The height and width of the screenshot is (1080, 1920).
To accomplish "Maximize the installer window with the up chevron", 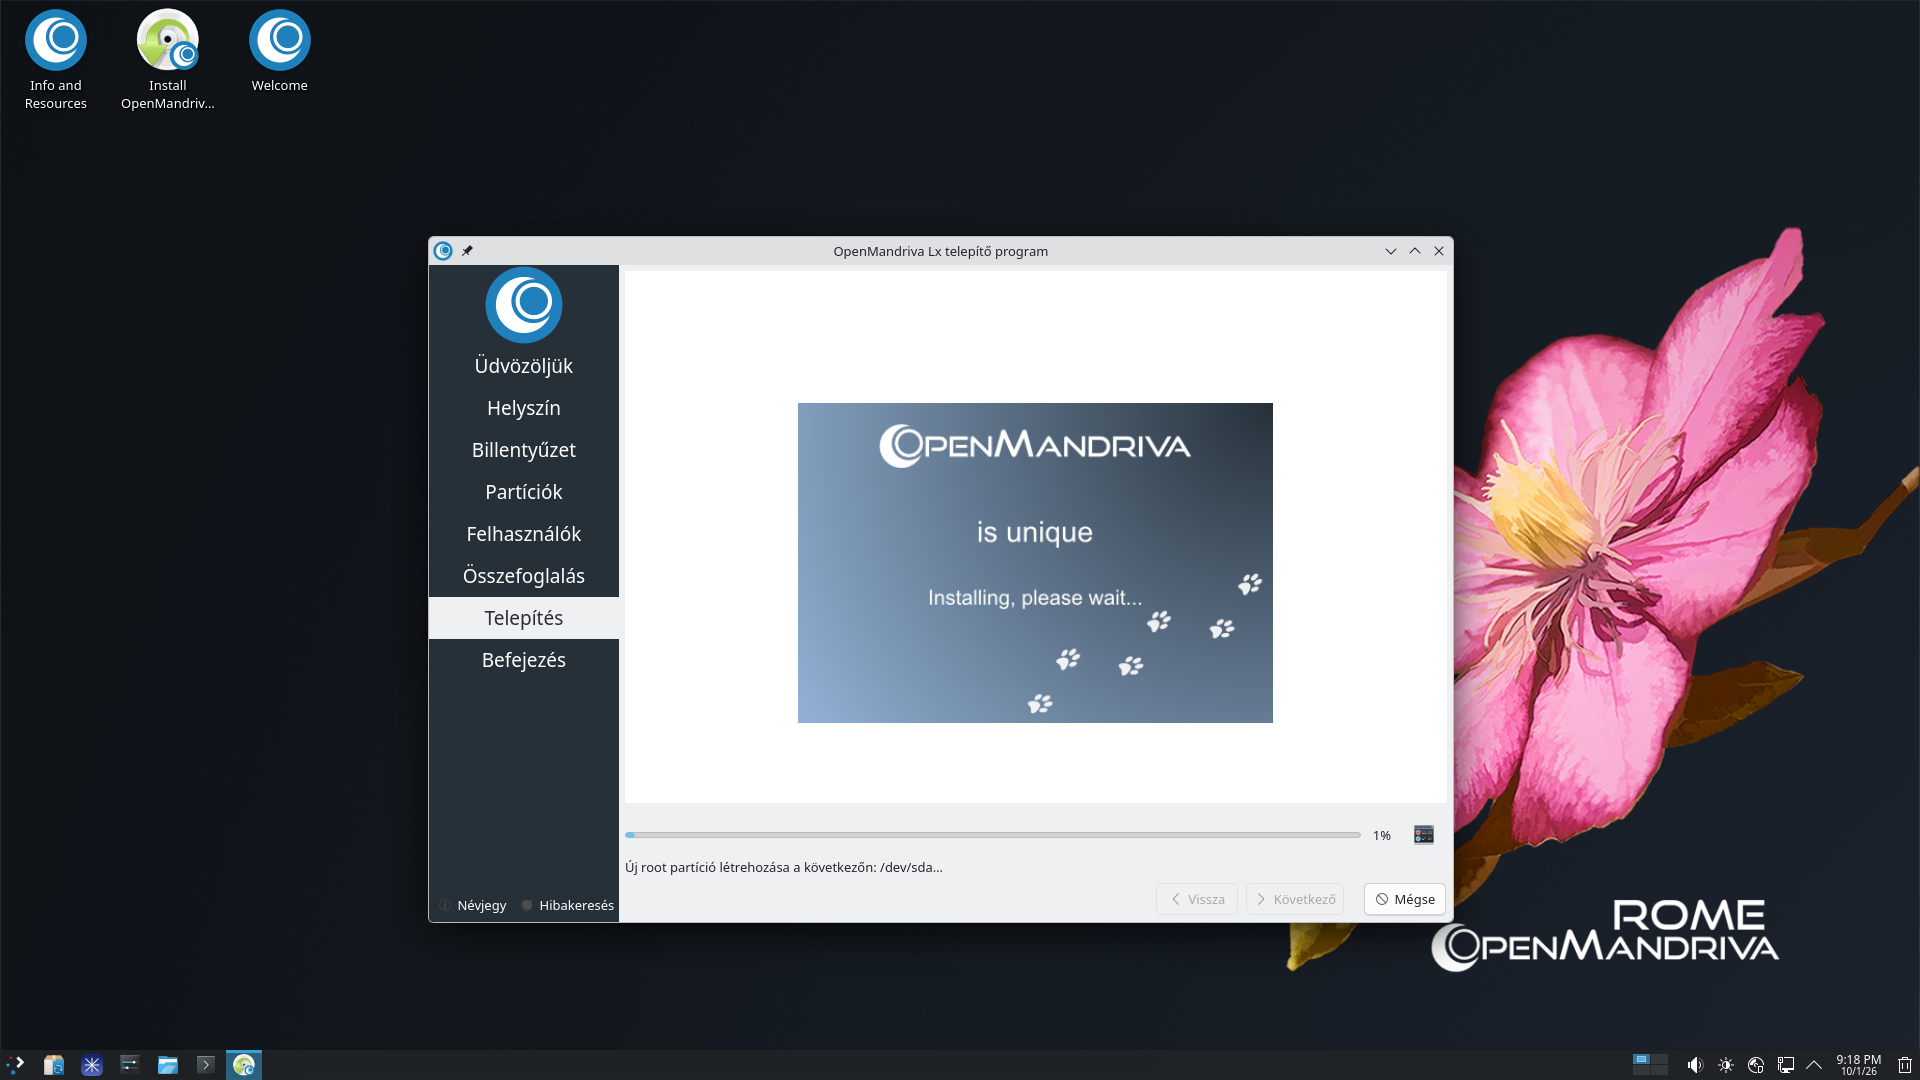I will [x=1415, y=251].
